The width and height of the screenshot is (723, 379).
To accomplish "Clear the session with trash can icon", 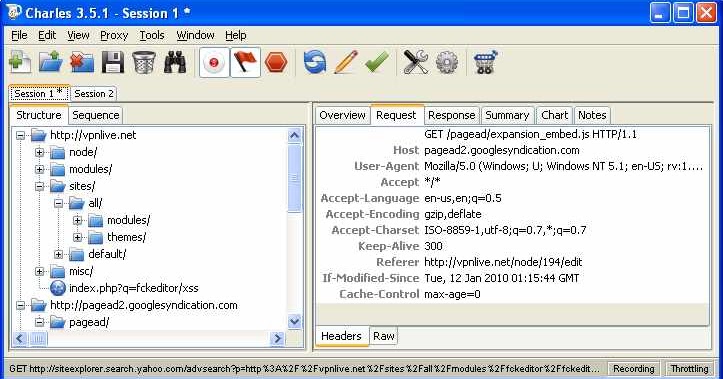I will coord(144,62).
